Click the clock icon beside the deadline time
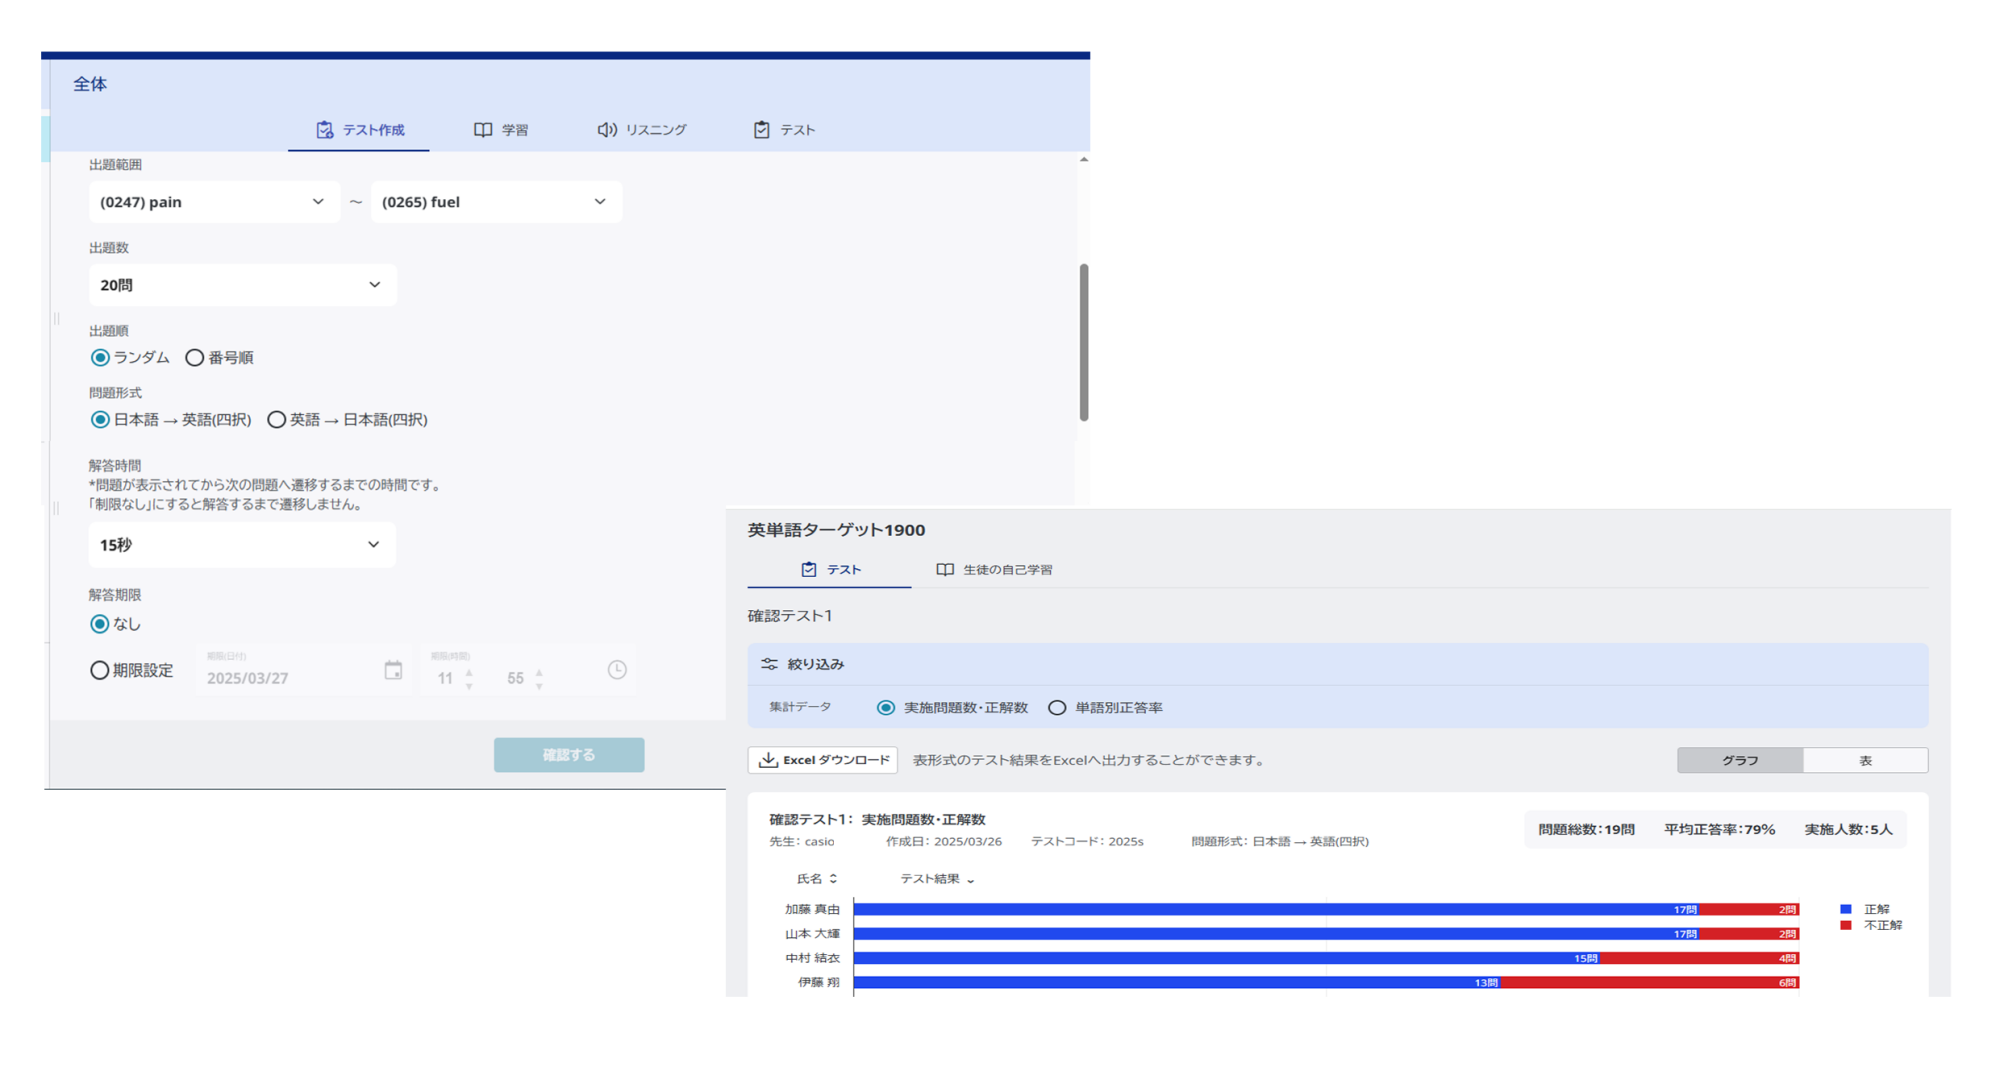The height and width of the screenshot is (1071, 2000). tap(616, 670)
